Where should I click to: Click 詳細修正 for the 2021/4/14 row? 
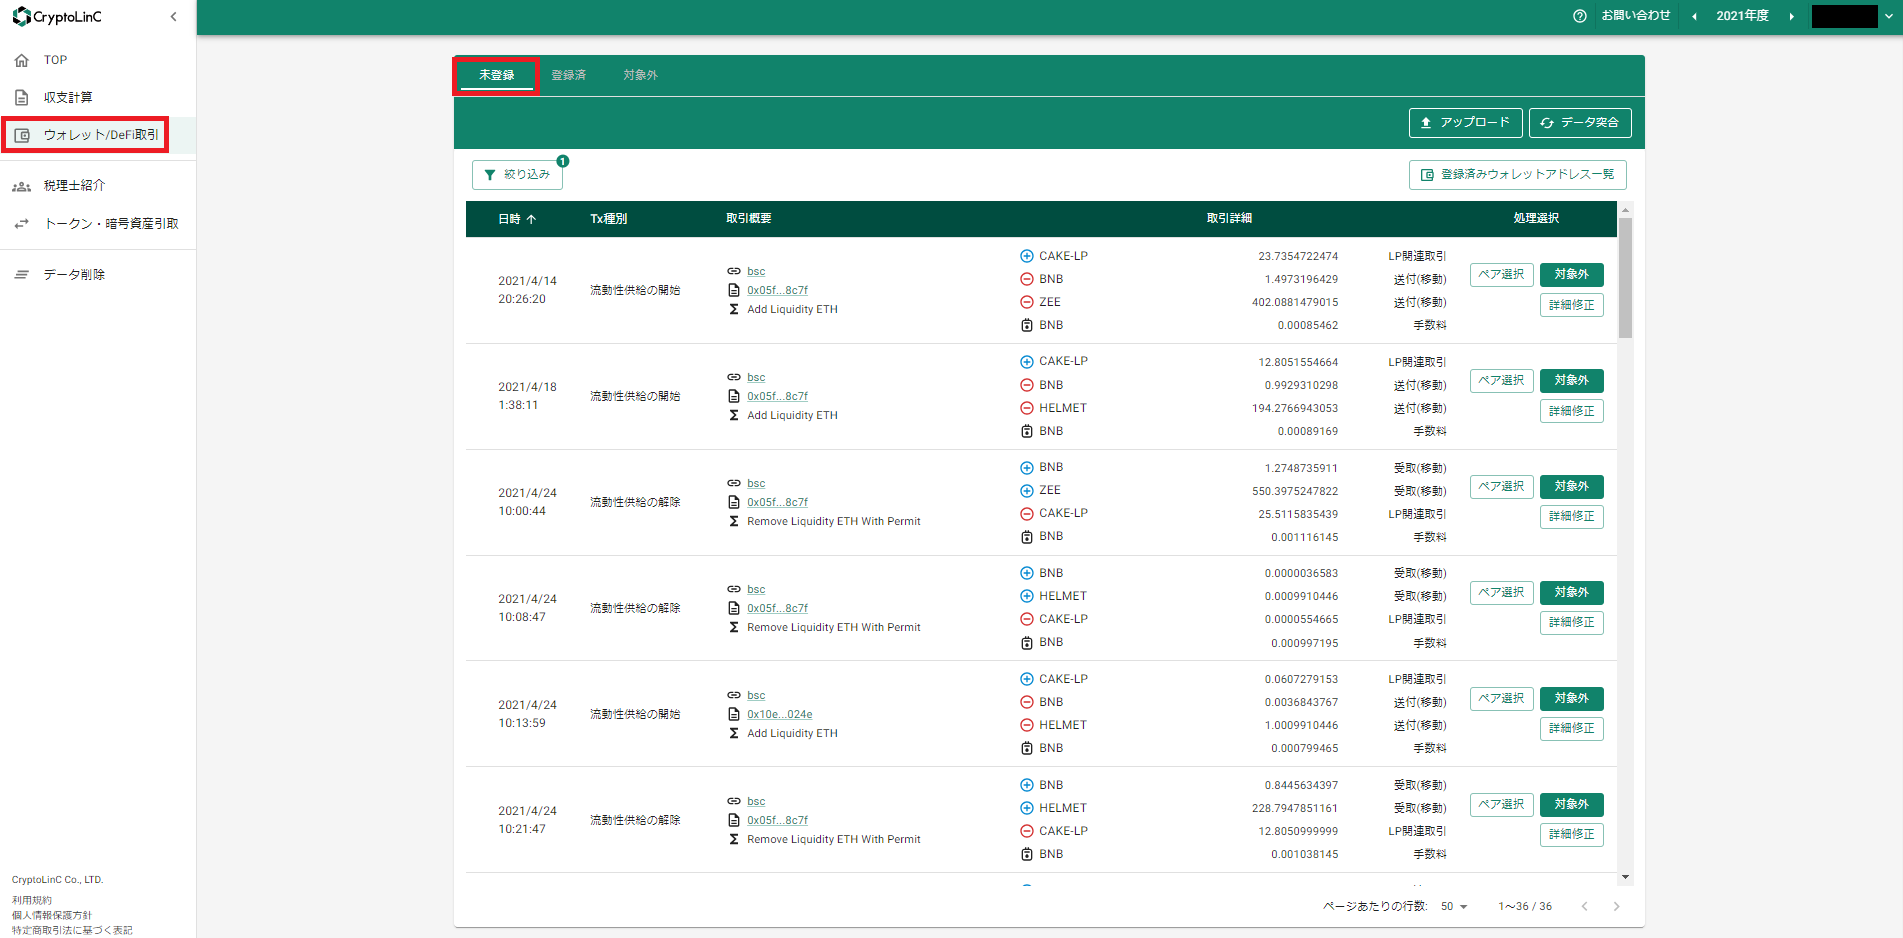[1571, 305]
